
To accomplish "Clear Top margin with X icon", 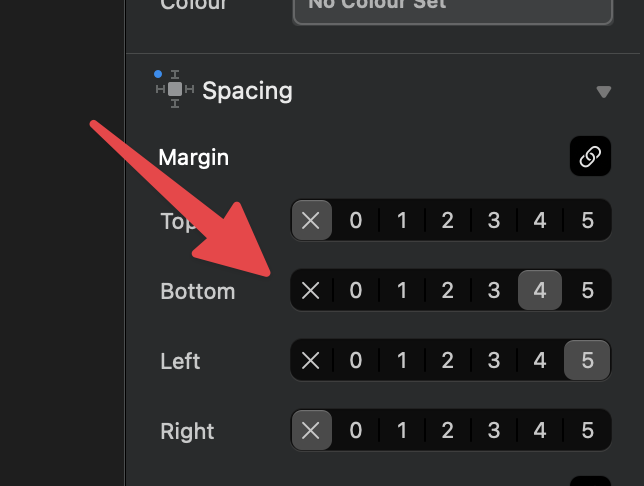I will [311, 221].
